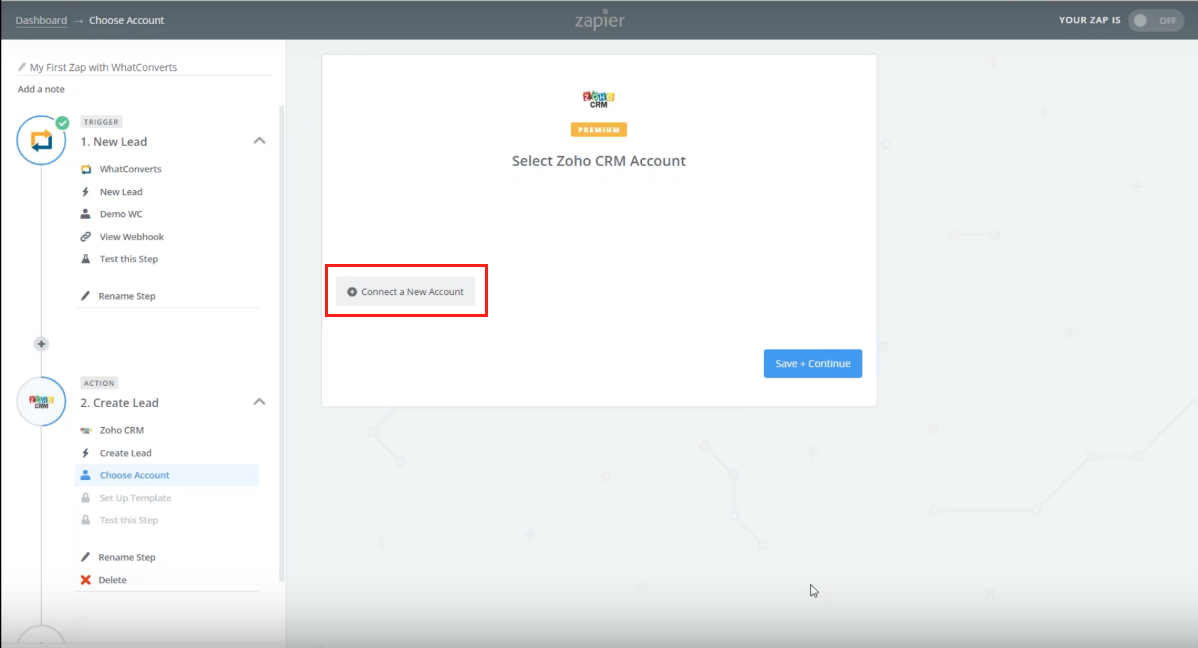Image resolution: width=1198 pixels, height=648 pixels.
Task: Click lightning icon beside Create Lead
Action: [86, 453]
